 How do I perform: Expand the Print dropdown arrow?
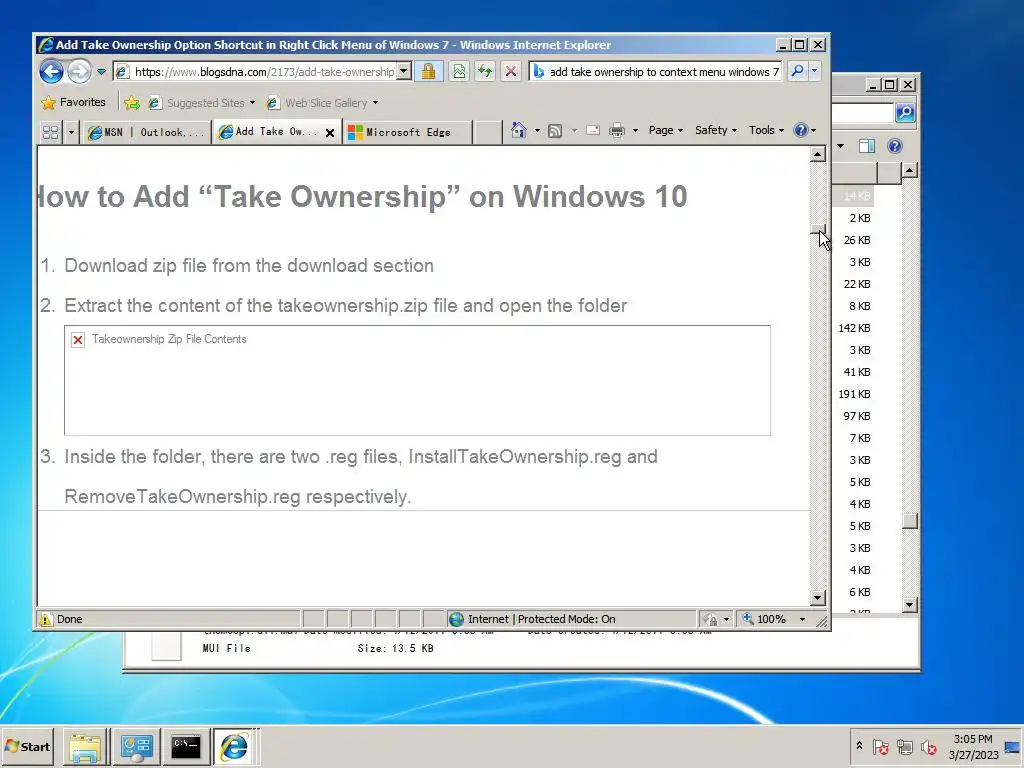click(x=635, y=131)
